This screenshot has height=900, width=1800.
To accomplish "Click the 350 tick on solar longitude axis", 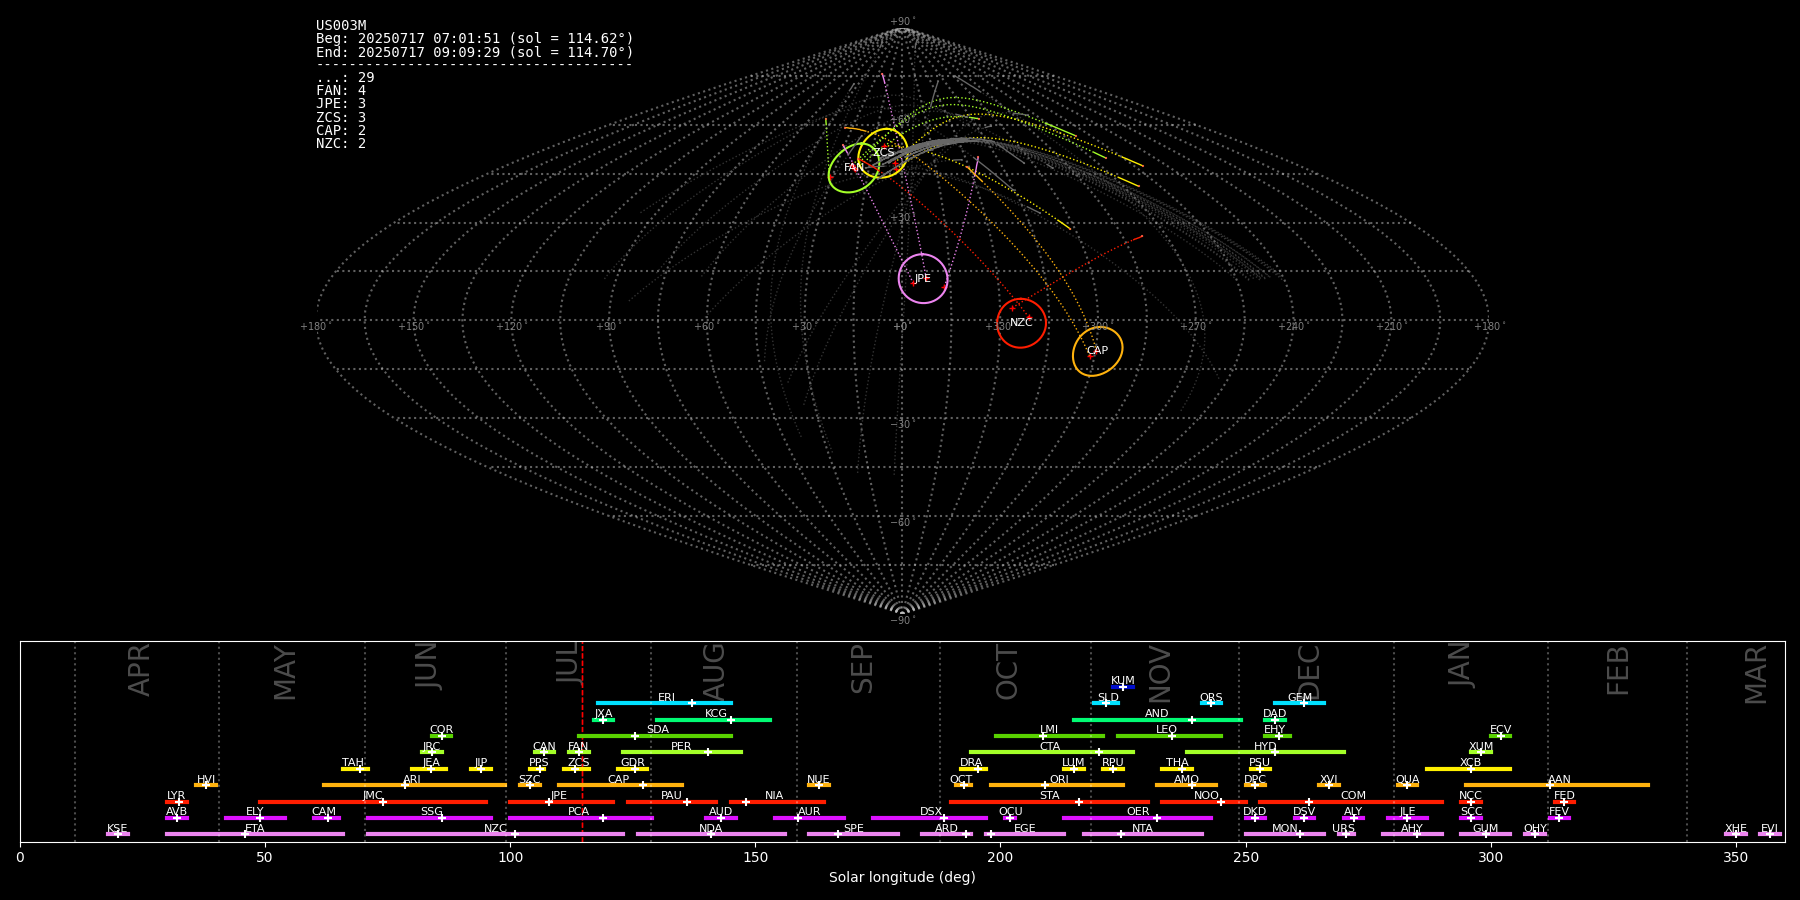I will [x=1735, y=857].
